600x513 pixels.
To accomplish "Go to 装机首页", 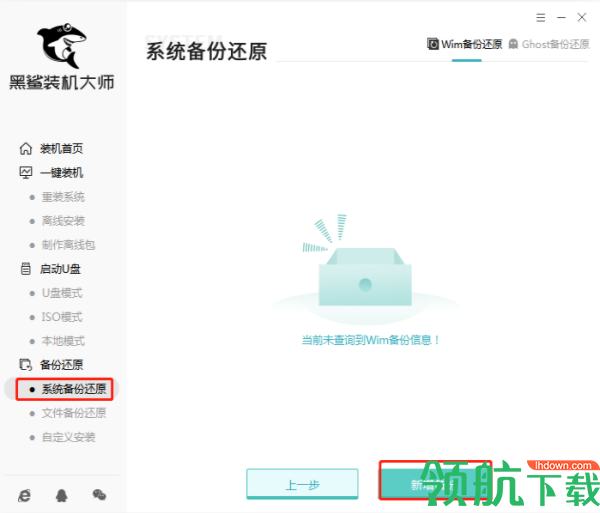I will pos(61,148).
